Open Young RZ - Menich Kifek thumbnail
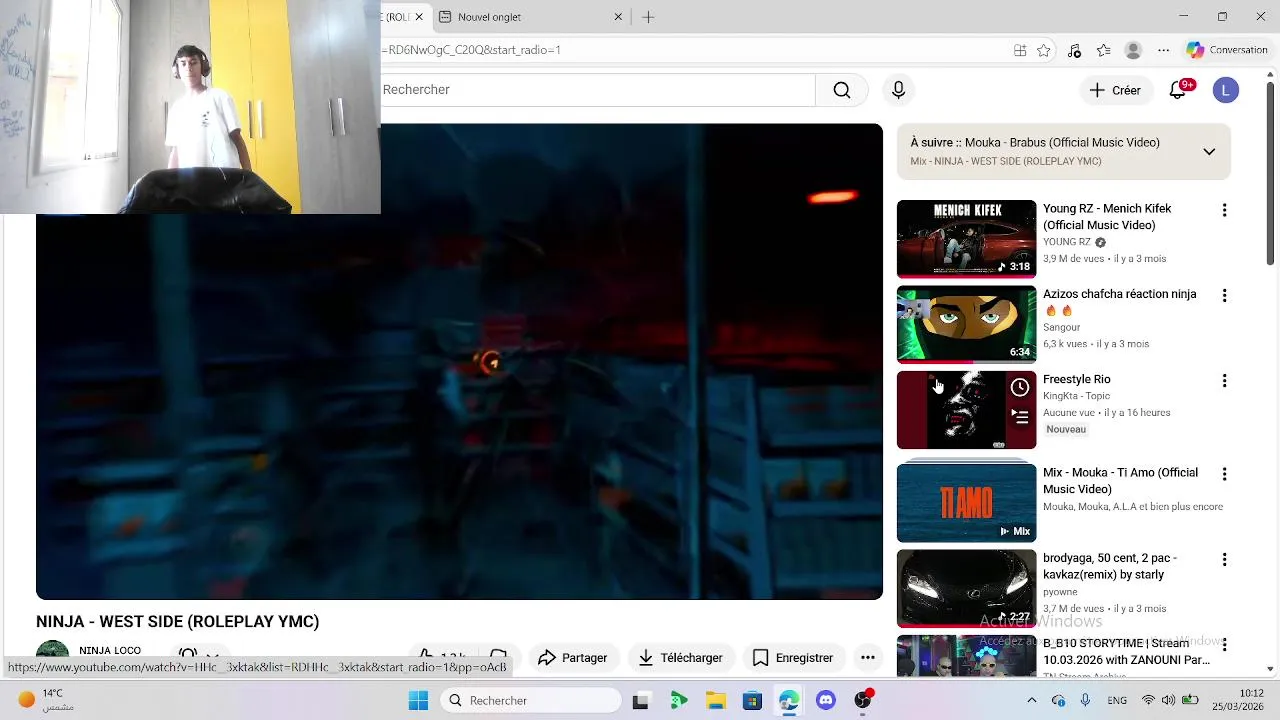1280x720 pixels. (x=966, y=238)
